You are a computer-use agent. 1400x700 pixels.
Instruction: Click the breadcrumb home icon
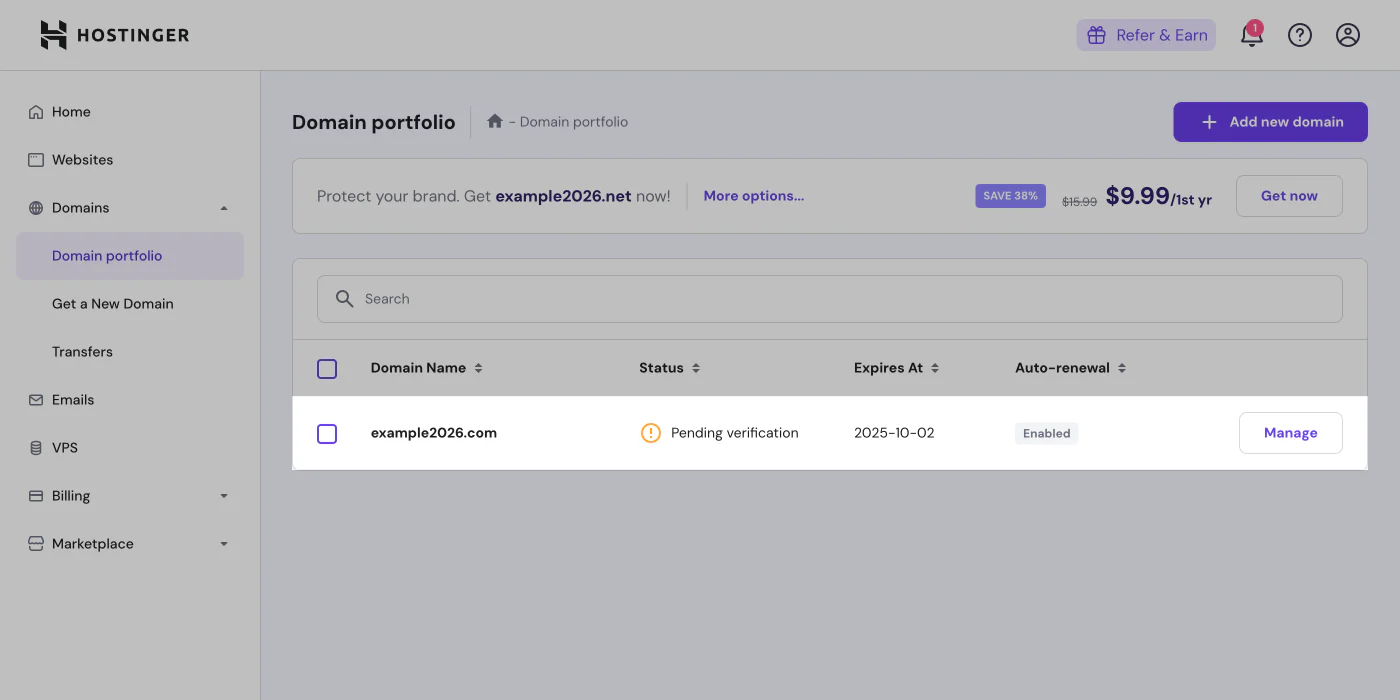(494, 120)
